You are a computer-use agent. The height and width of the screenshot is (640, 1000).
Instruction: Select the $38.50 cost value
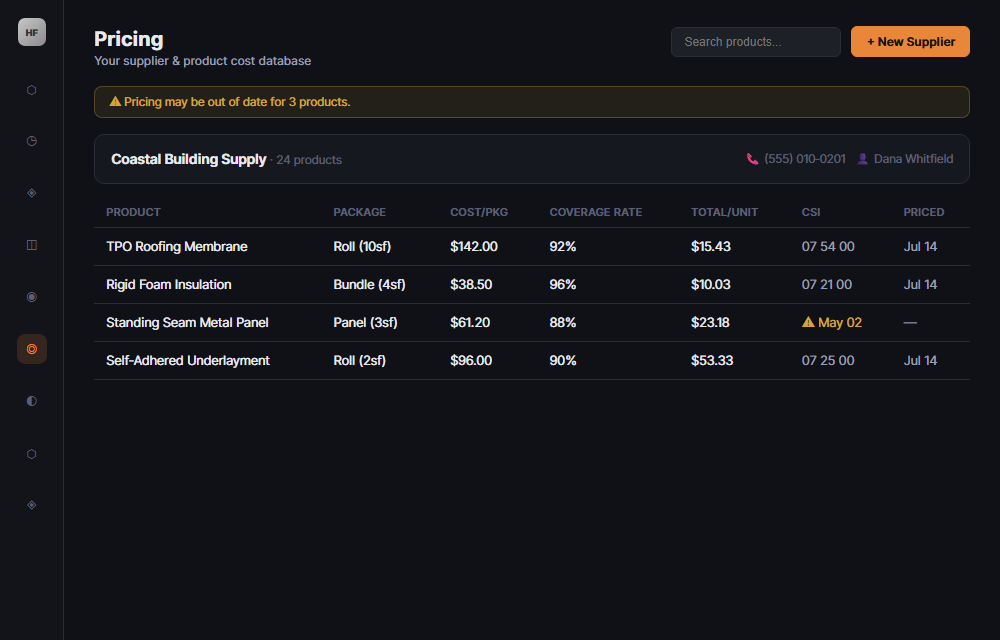tap(471, 284)
